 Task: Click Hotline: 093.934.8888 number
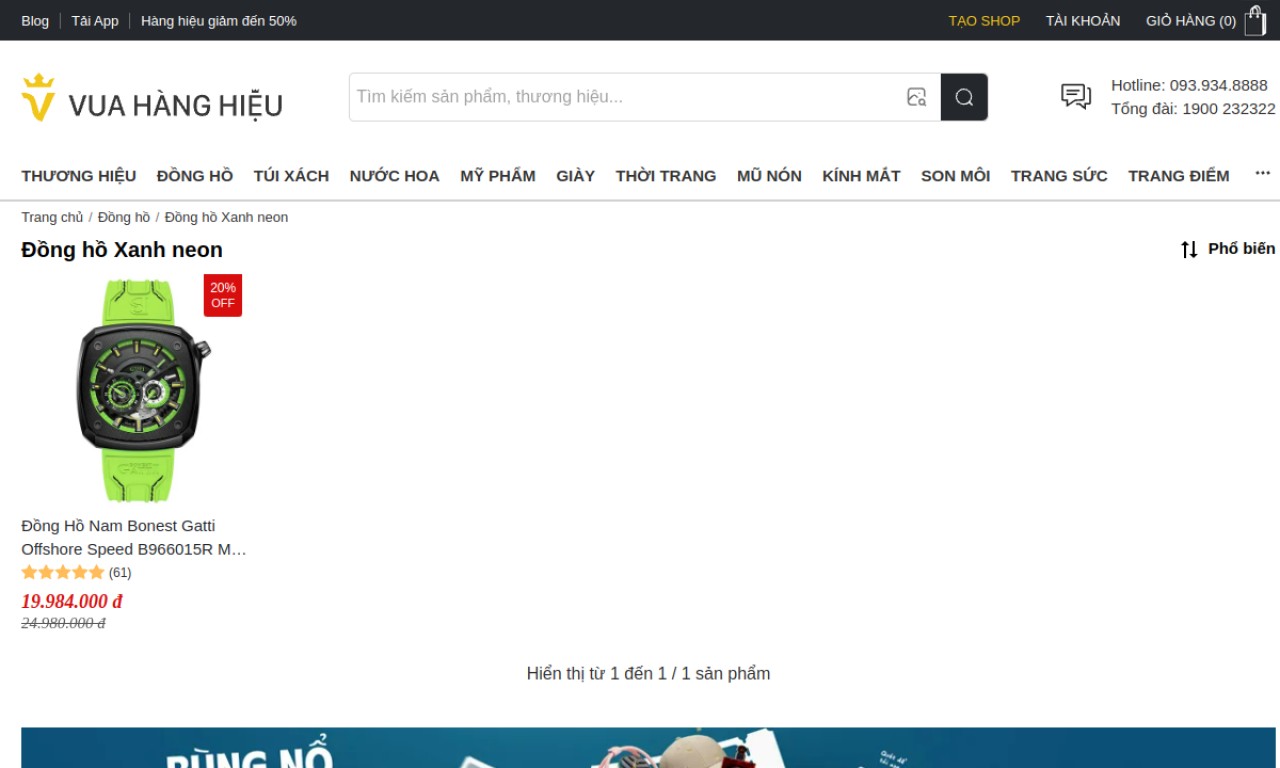coord(1189,85)
